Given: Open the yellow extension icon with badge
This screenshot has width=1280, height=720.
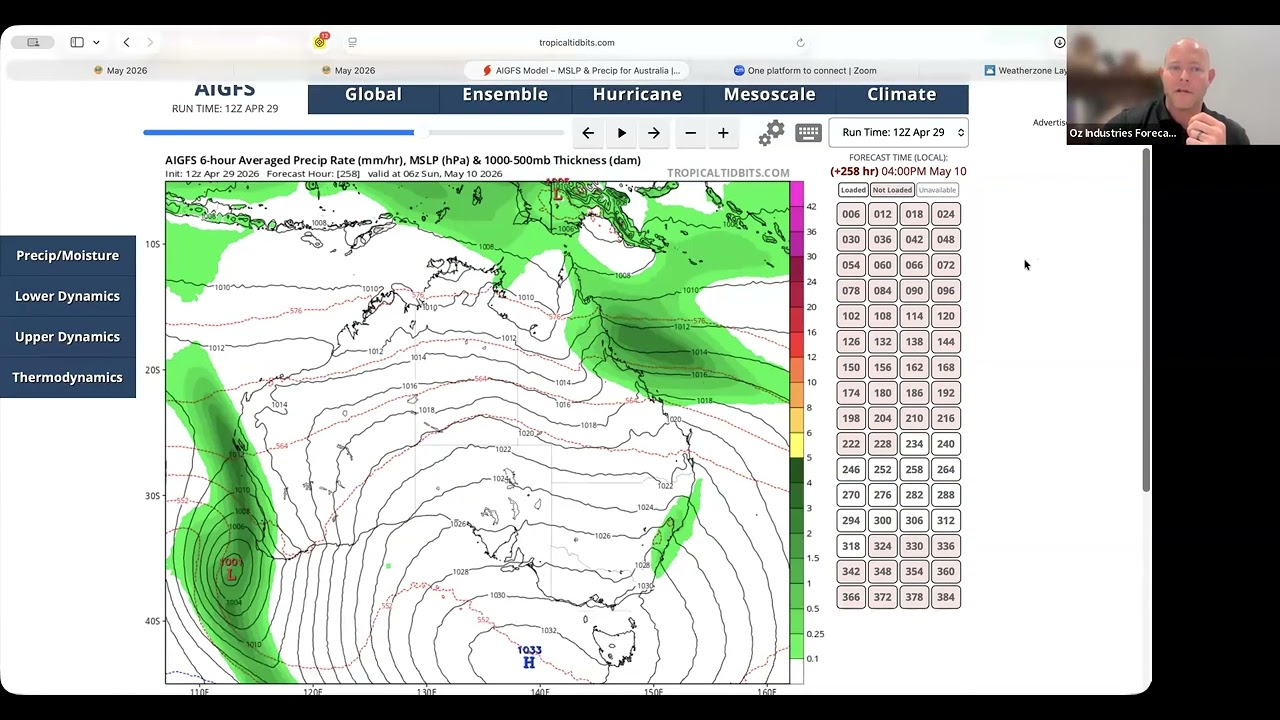Looking at the screenshot, I should (x=321, y=41).
